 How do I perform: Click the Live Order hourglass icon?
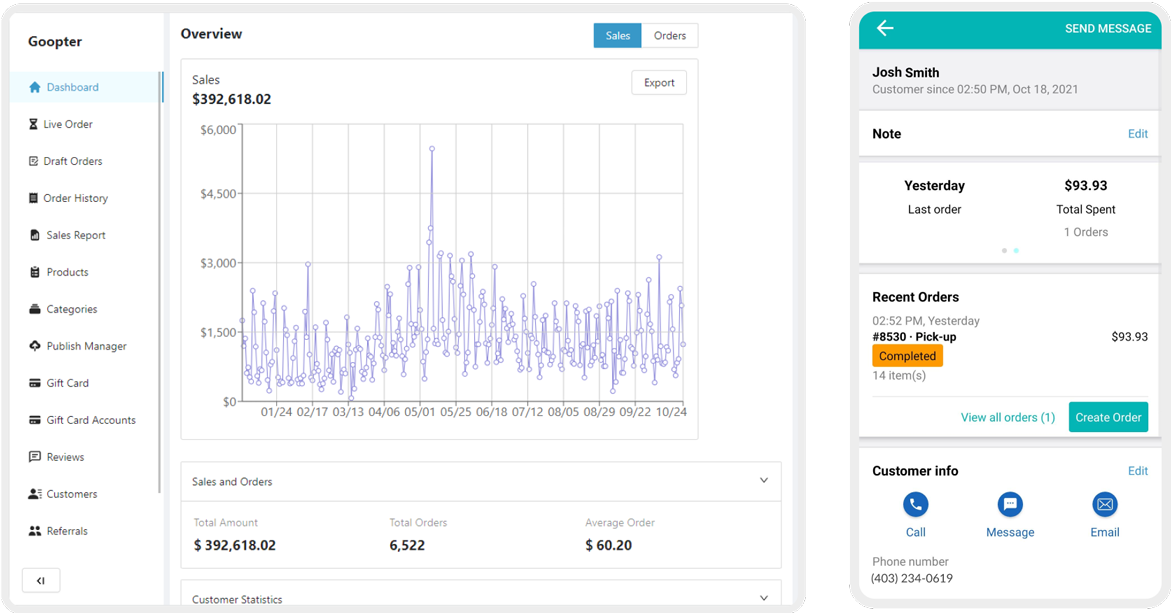pyautogui.click(x=33, y=124)
